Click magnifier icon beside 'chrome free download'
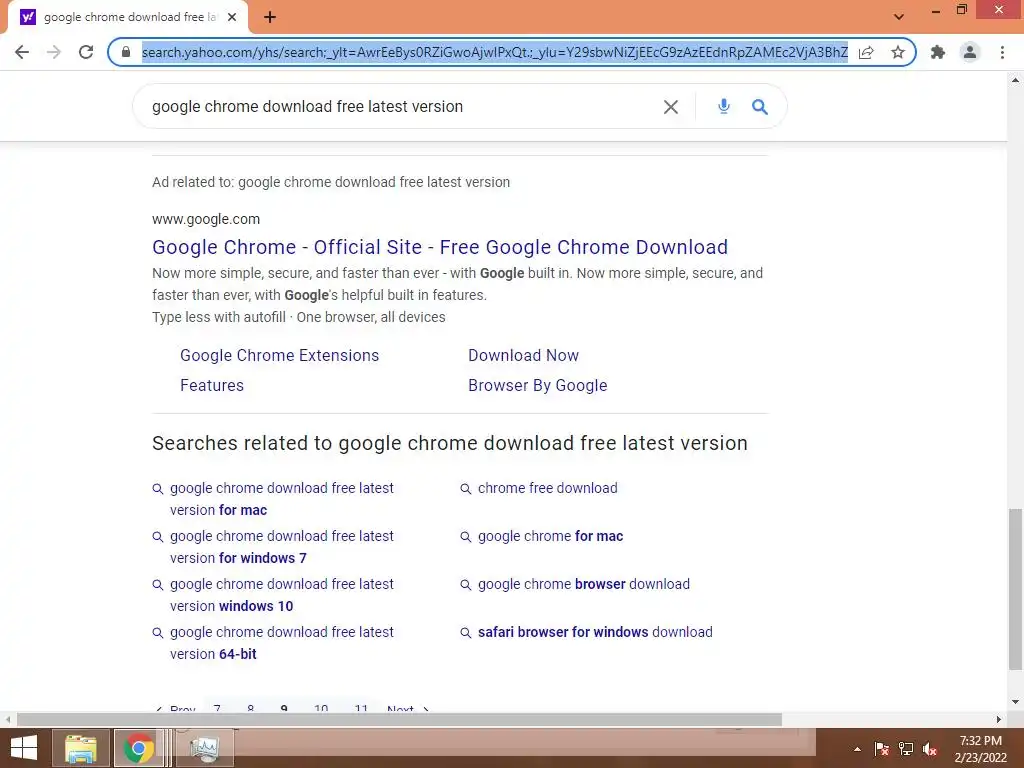1024x768 pixels. [466, 489]
